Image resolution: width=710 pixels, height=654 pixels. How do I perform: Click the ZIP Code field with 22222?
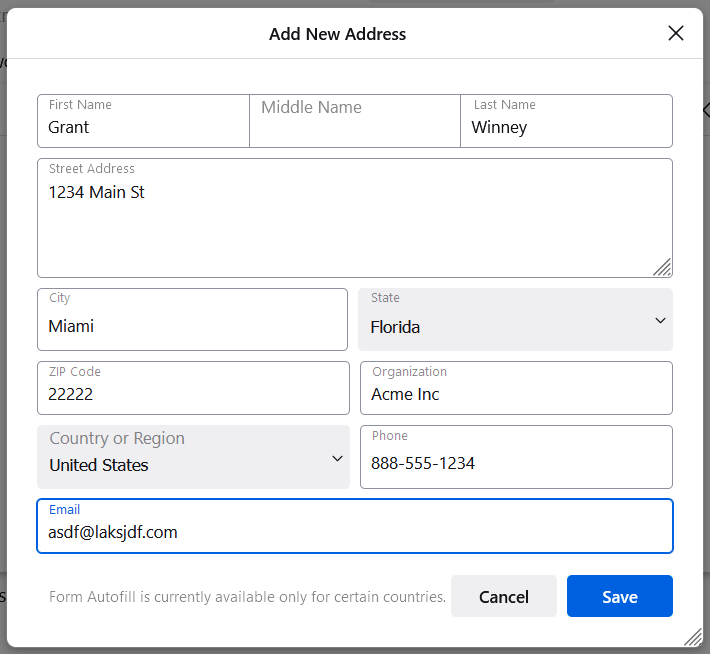pyautogui.click(x=193, y=388)
